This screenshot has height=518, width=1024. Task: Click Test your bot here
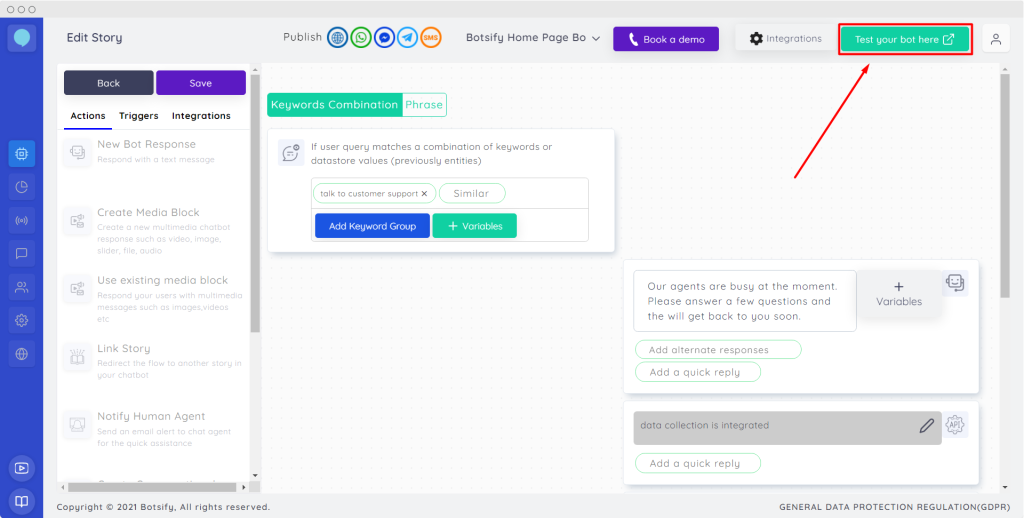click(x=904, y=39)
